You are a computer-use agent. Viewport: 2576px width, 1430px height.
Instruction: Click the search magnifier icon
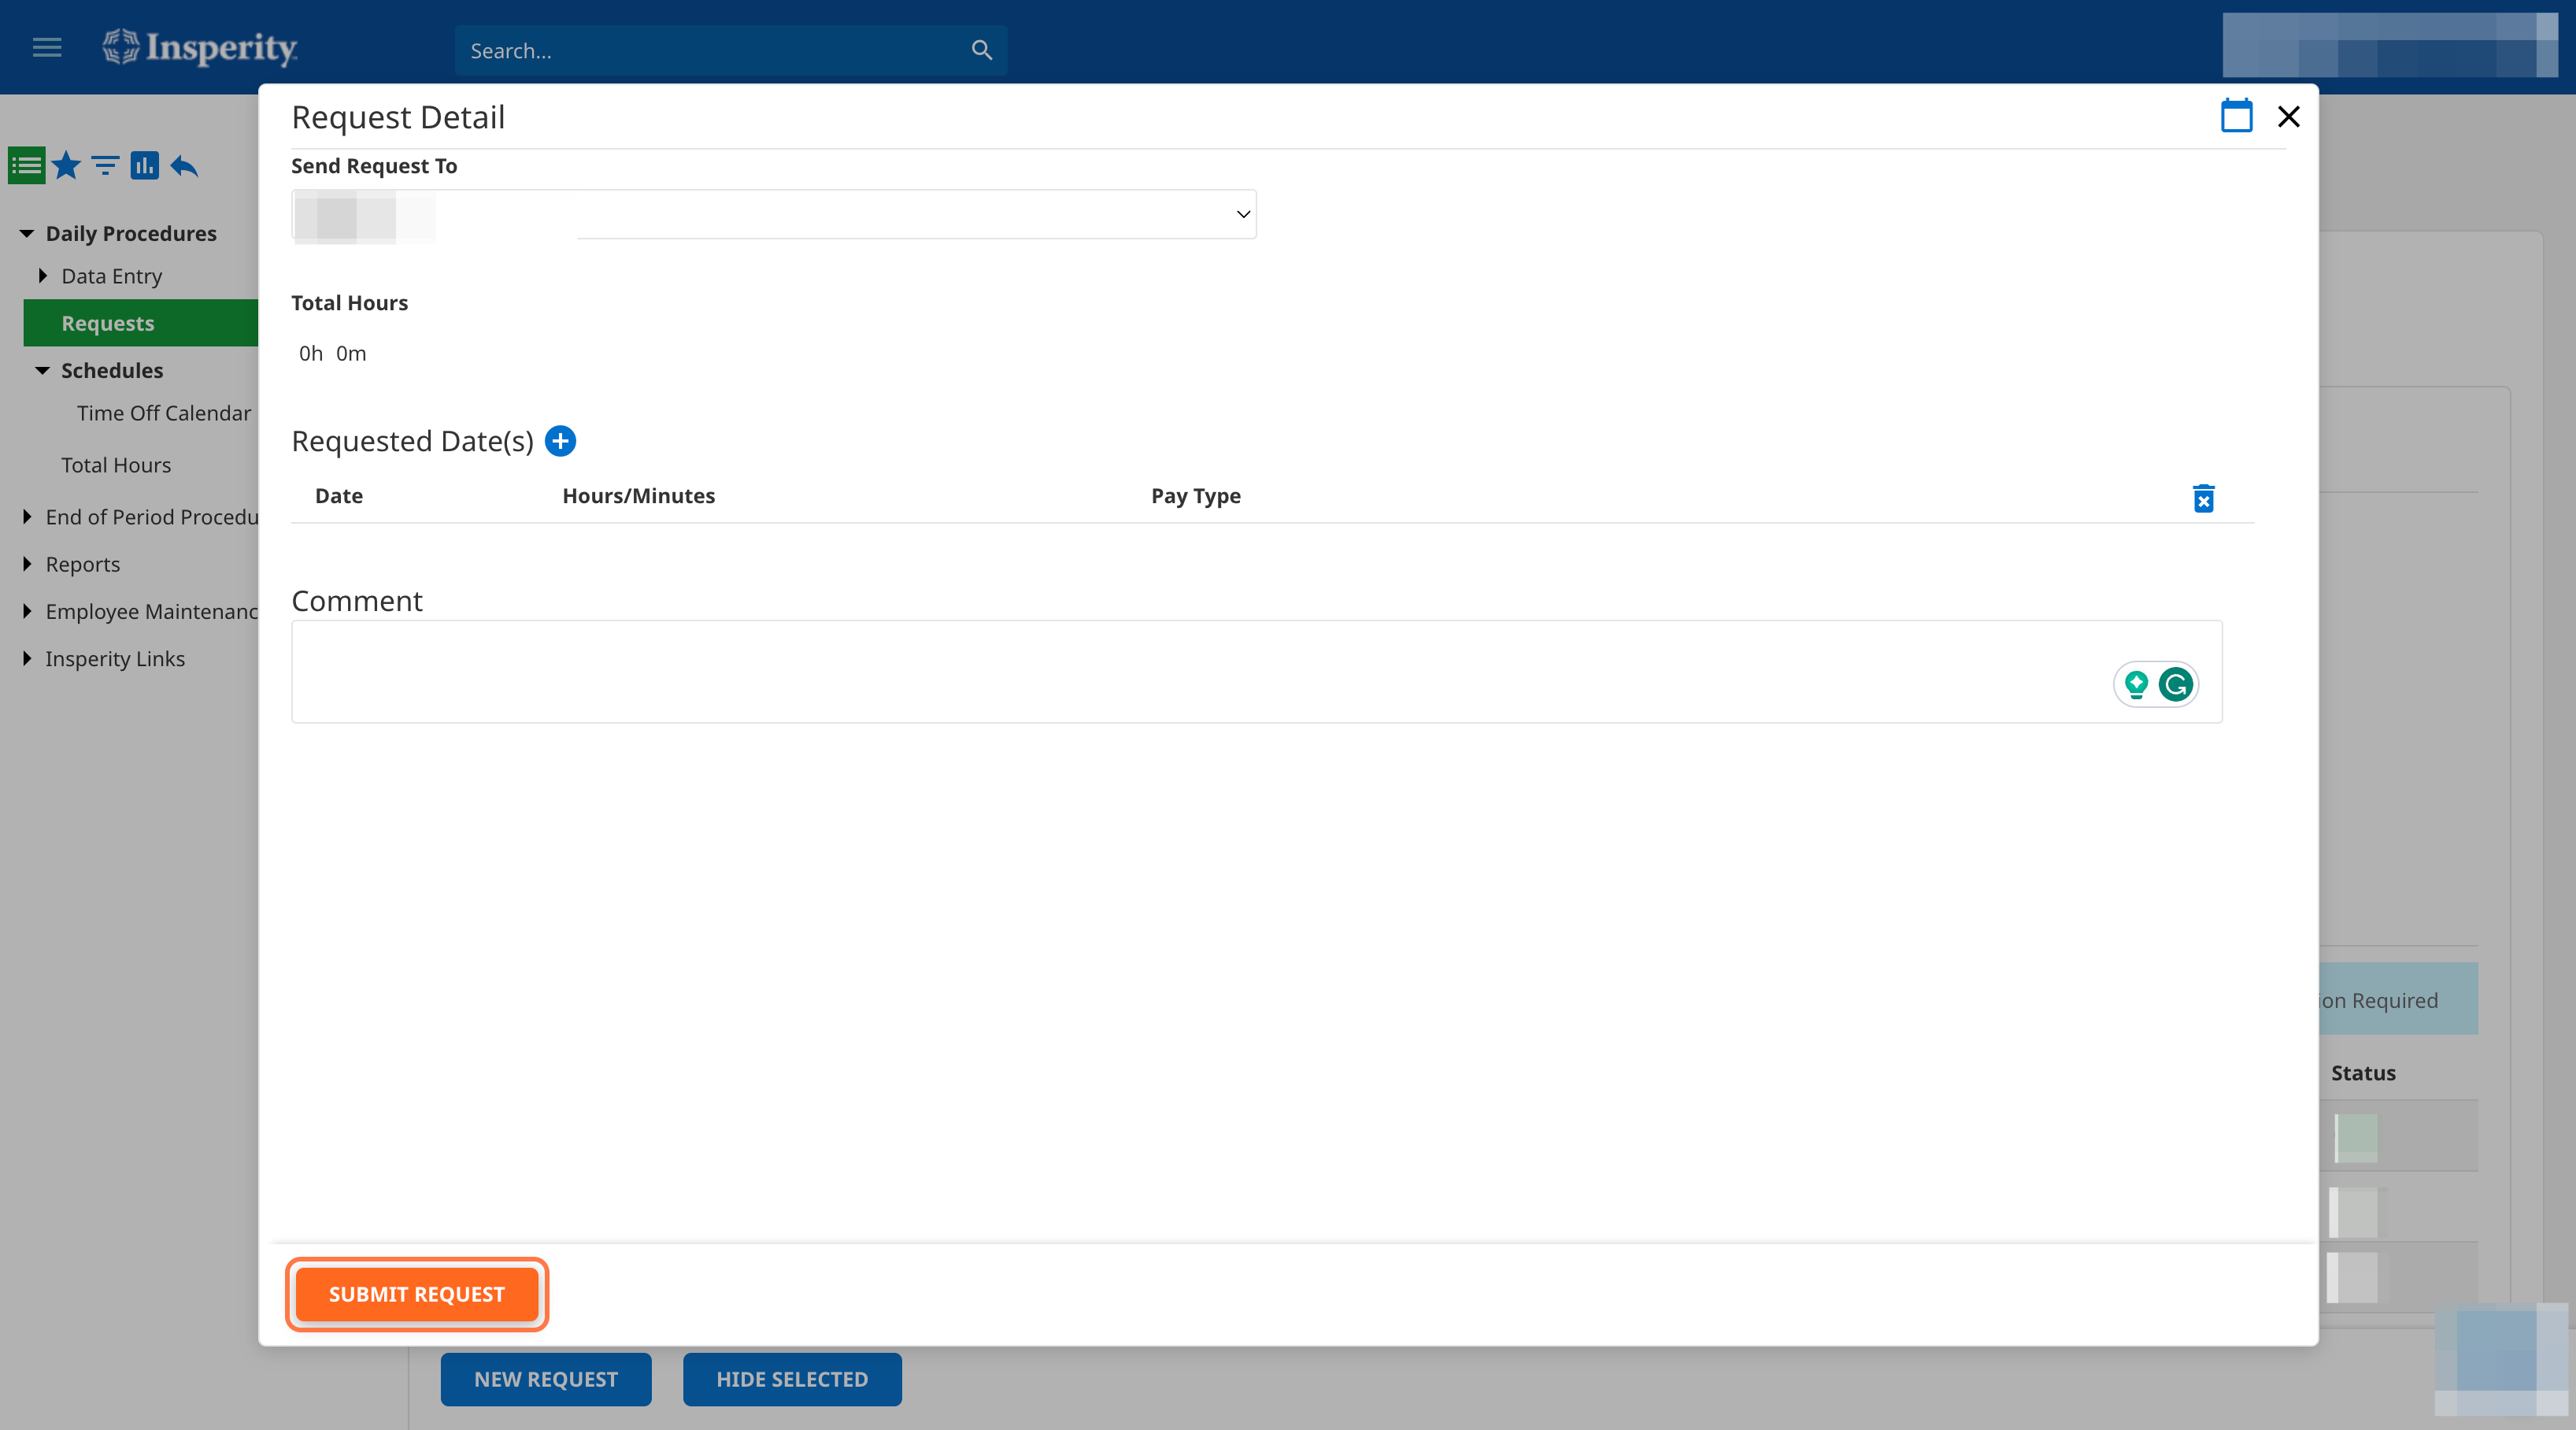coord(982,50)
